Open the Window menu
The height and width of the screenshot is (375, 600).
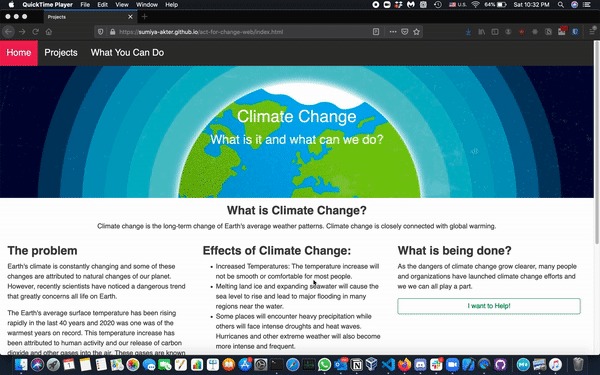point(147,5)
